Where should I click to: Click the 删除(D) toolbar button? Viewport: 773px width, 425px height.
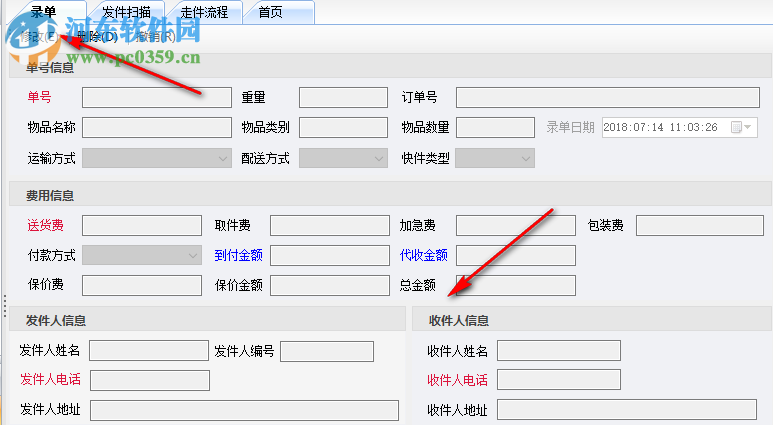click(x=97, y=36)
